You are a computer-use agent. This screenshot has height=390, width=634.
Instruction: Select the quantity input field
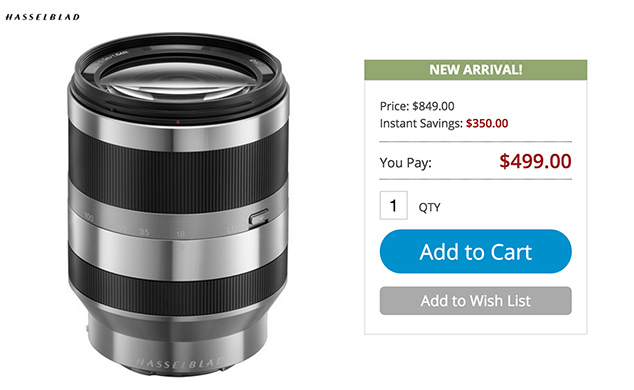393,205
